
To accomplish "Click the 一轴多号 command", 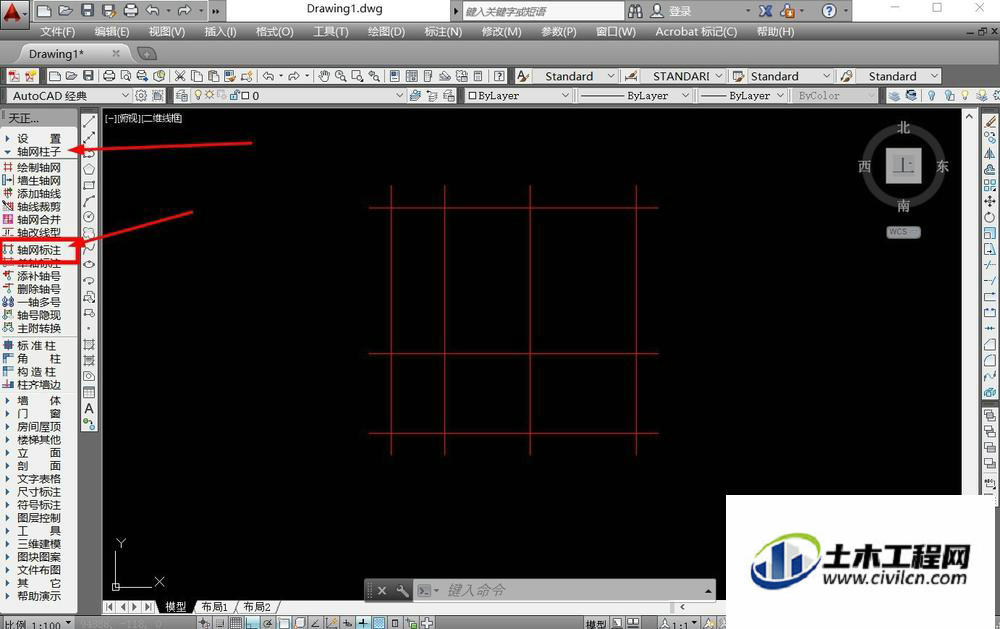I will tap(38, 302).
